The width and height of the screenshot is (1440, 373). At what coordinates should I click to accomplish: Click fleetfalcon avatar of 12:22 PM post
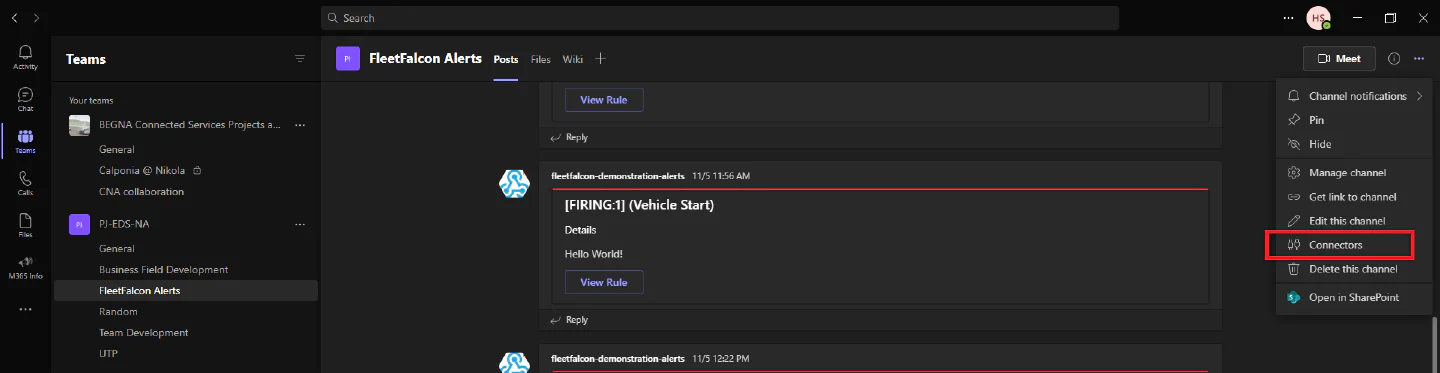(514, 362)
